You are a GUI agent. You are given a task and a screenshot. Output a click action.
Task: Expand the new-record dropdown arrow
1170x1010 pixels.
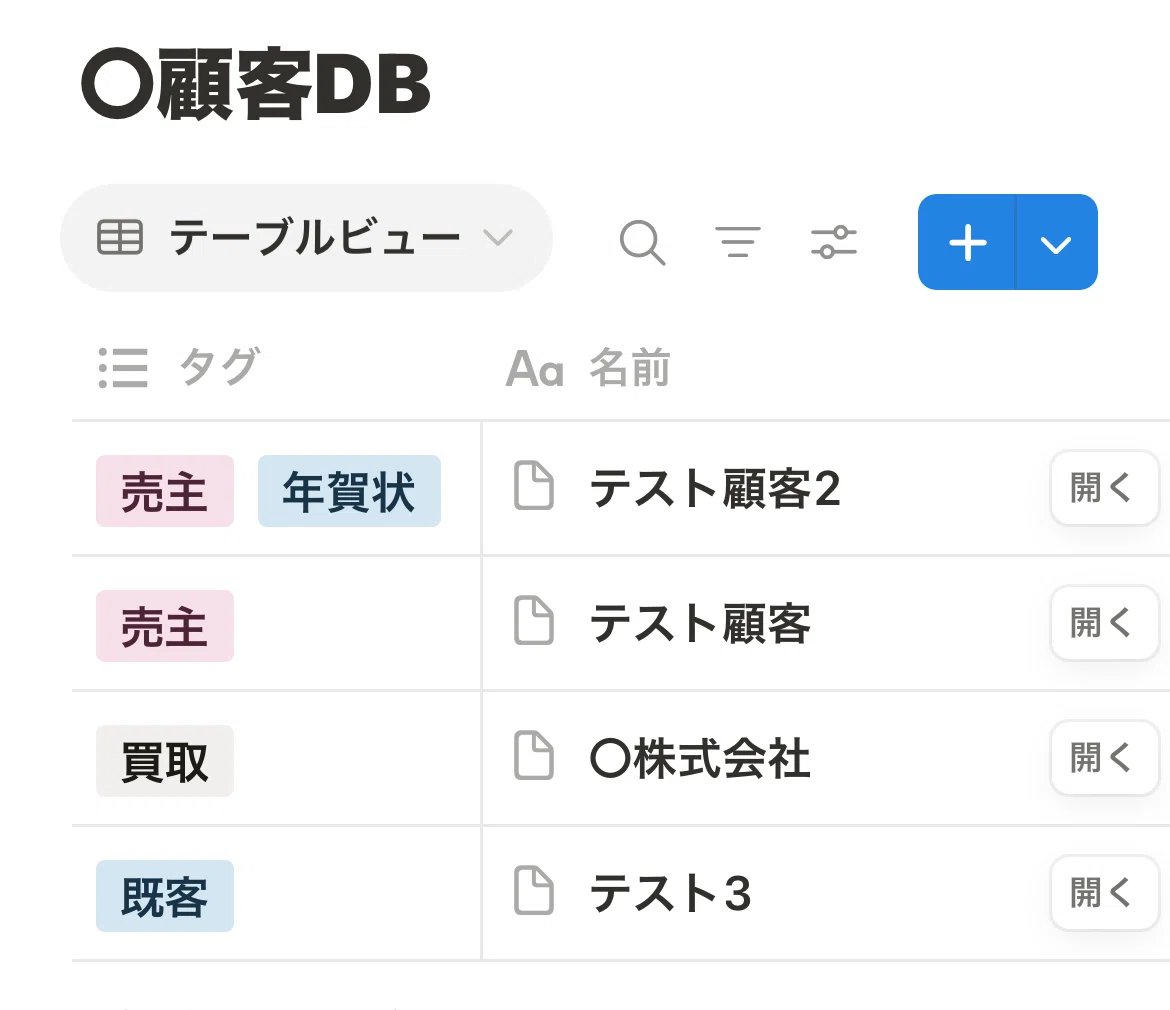click(1057, 242)
